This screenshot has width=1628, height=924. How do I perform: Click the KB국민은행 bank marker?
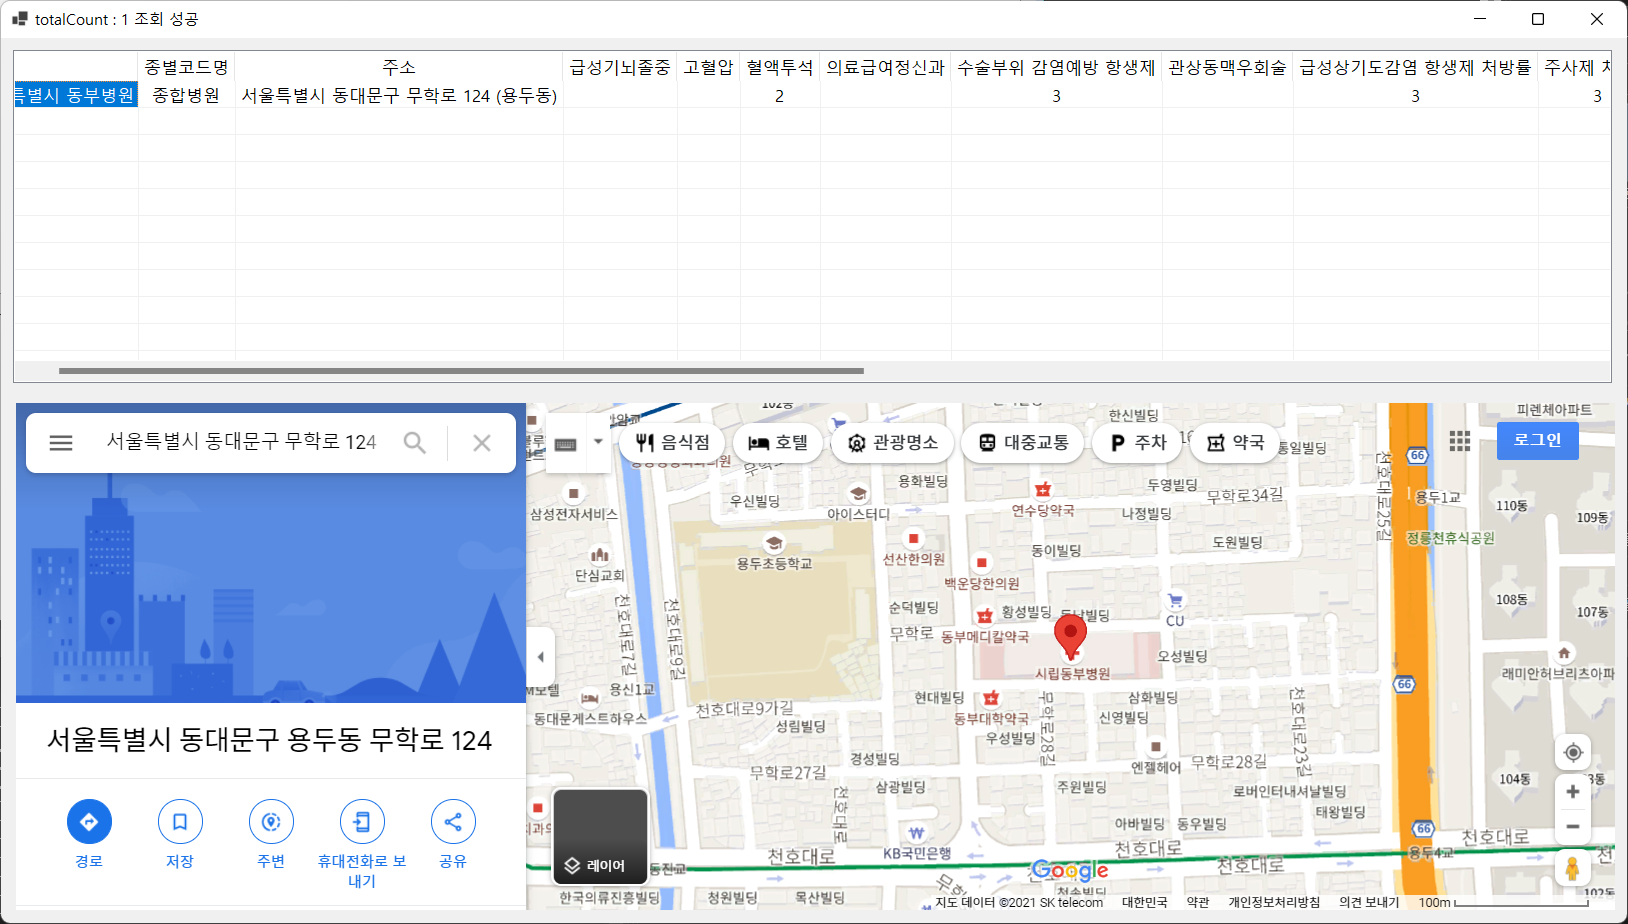pos(916,834)
